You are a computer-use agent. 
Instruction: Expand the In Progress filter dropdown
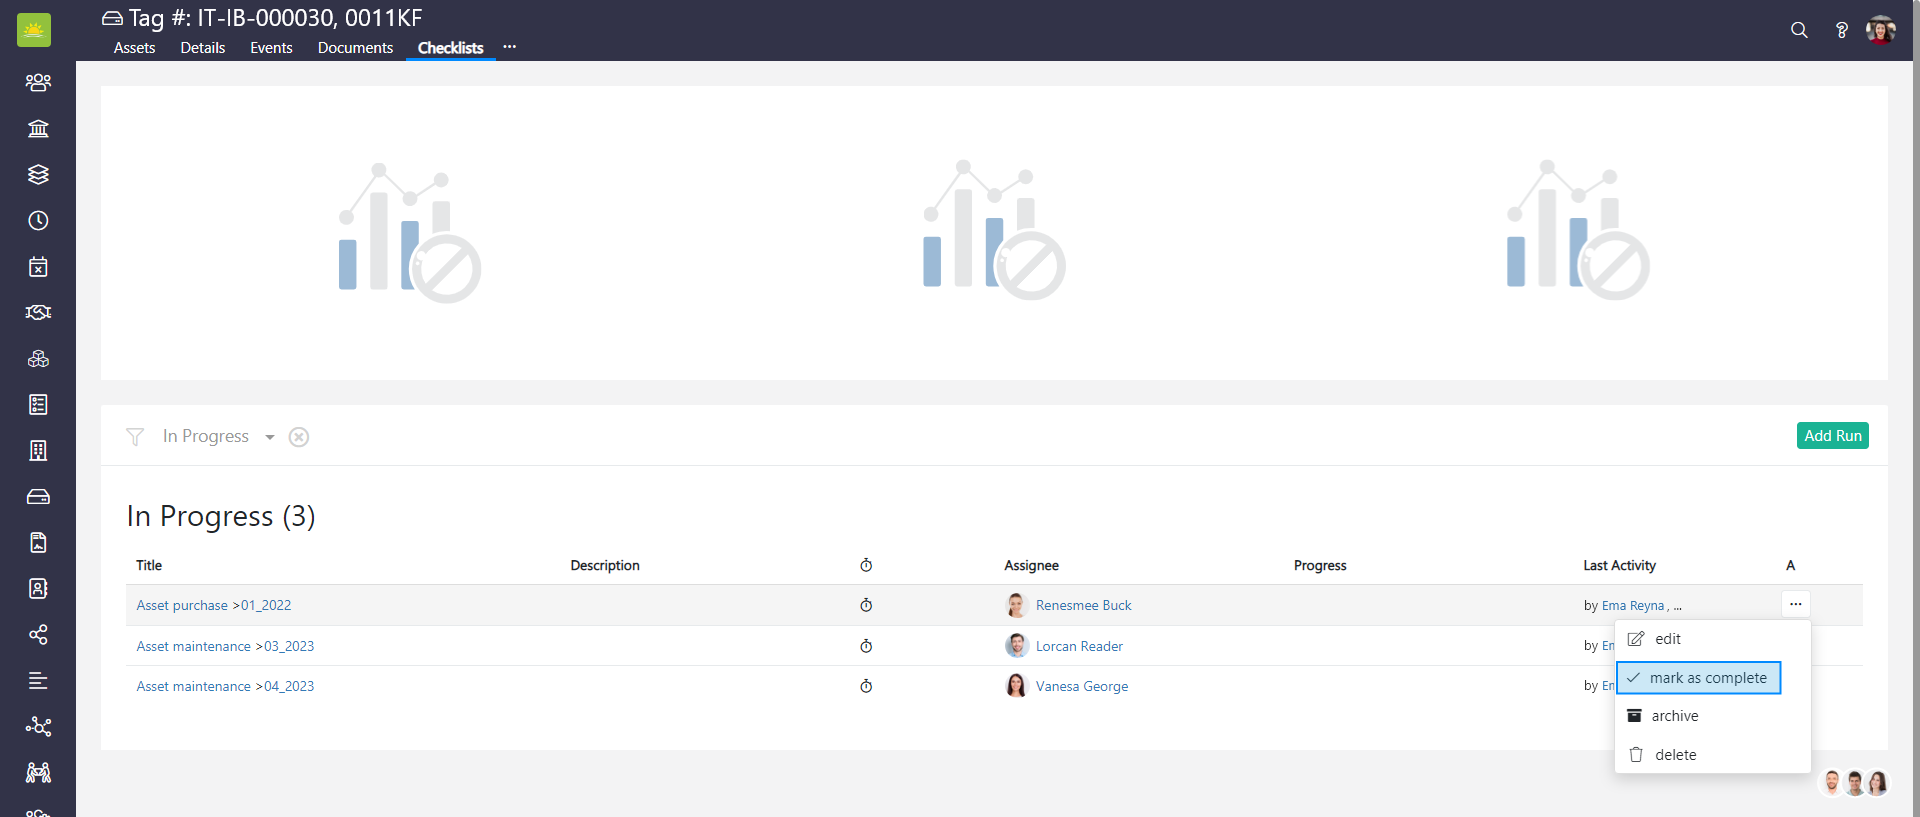pyautogui.click(x=269, y=437)
